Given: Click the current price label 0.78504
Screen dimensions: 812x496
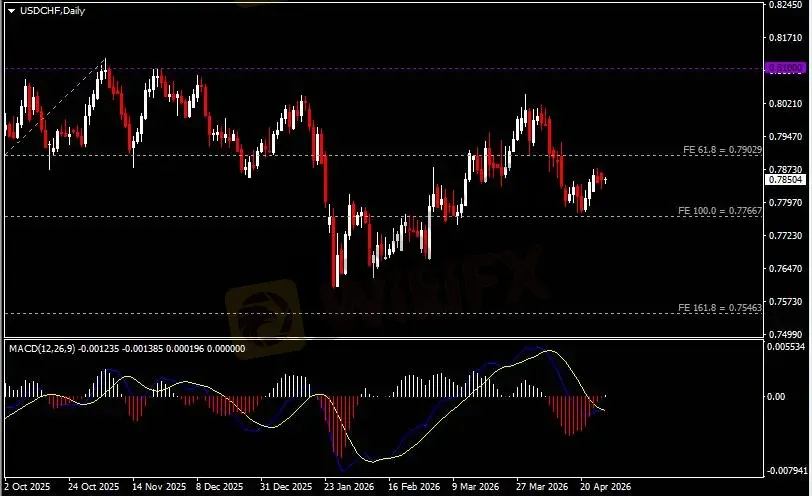Looking at the screenshot, I should click(x=786, y=180).
